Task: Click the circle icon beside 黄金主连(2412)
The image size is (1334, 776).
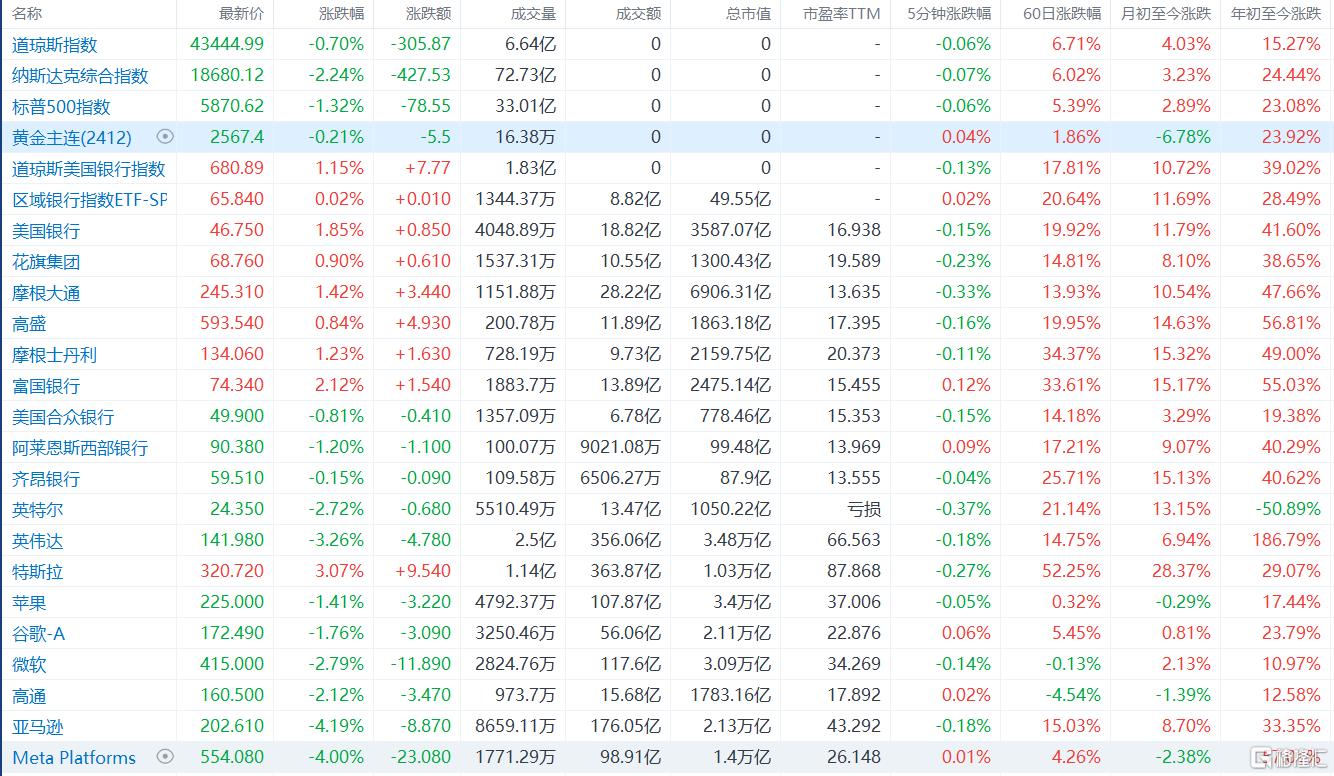Action: tap(165, 137)
